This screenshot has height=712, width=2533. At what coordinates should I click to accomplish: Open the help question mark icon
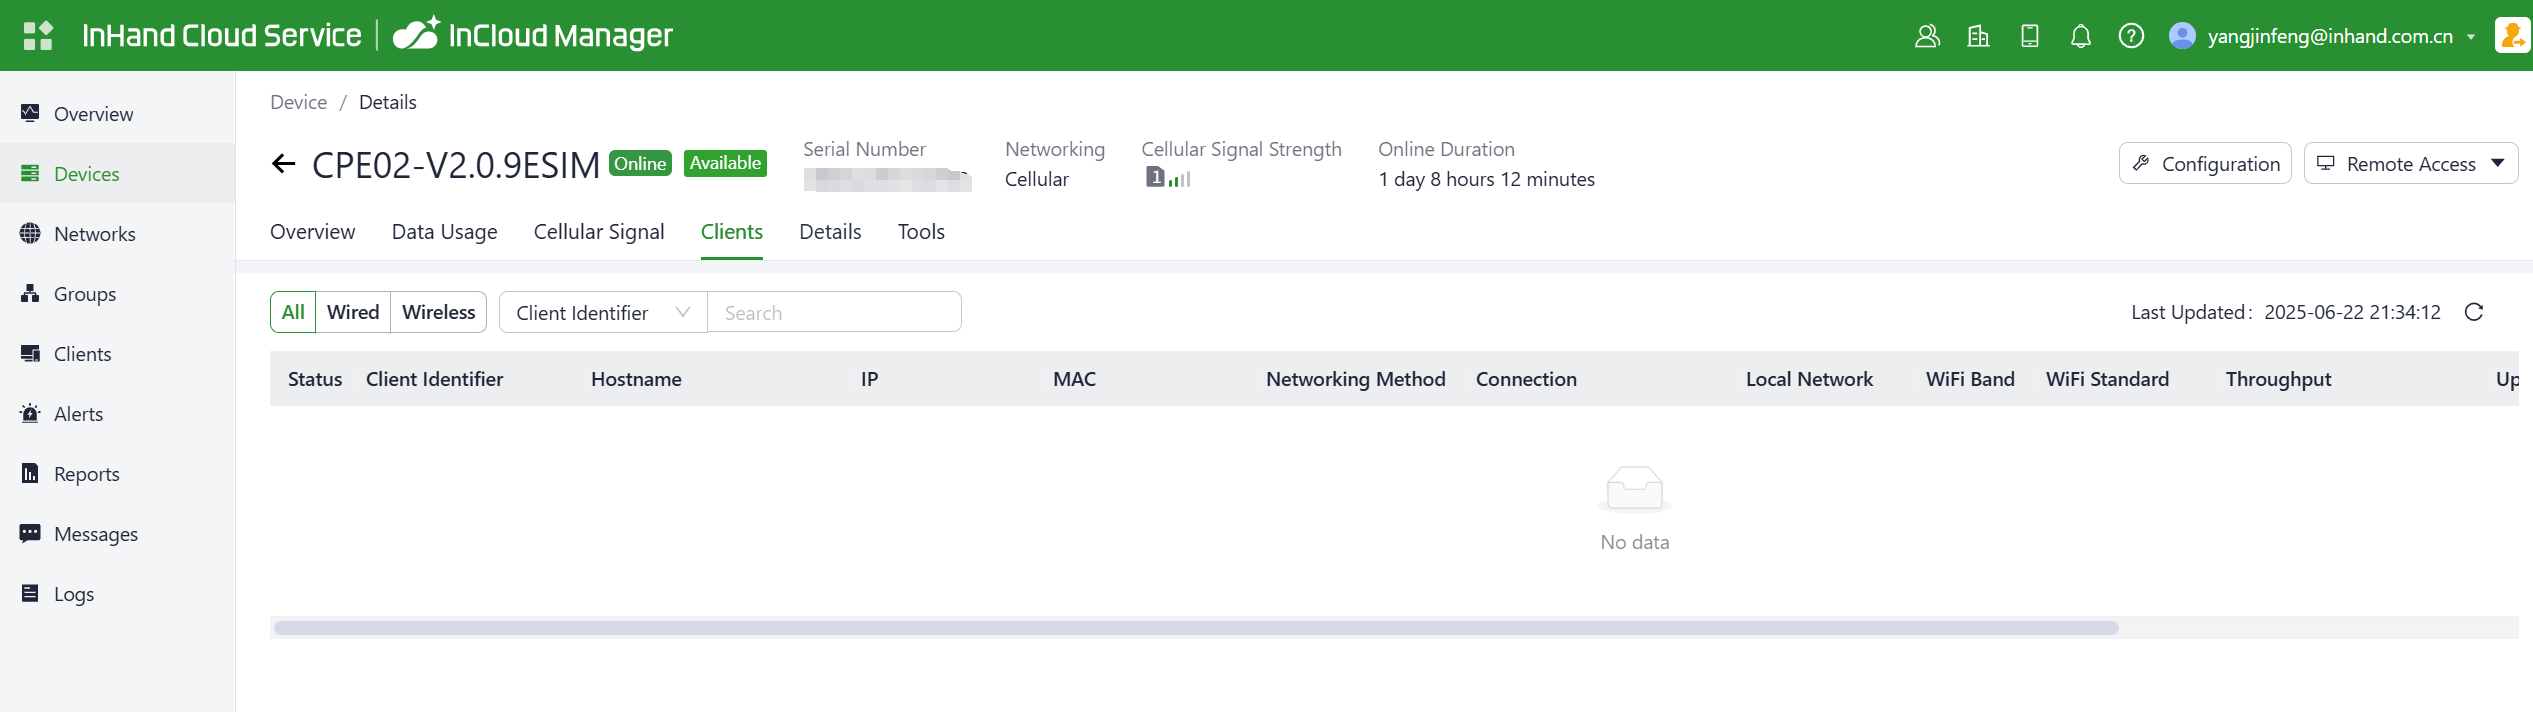[x=2131, y=36]
